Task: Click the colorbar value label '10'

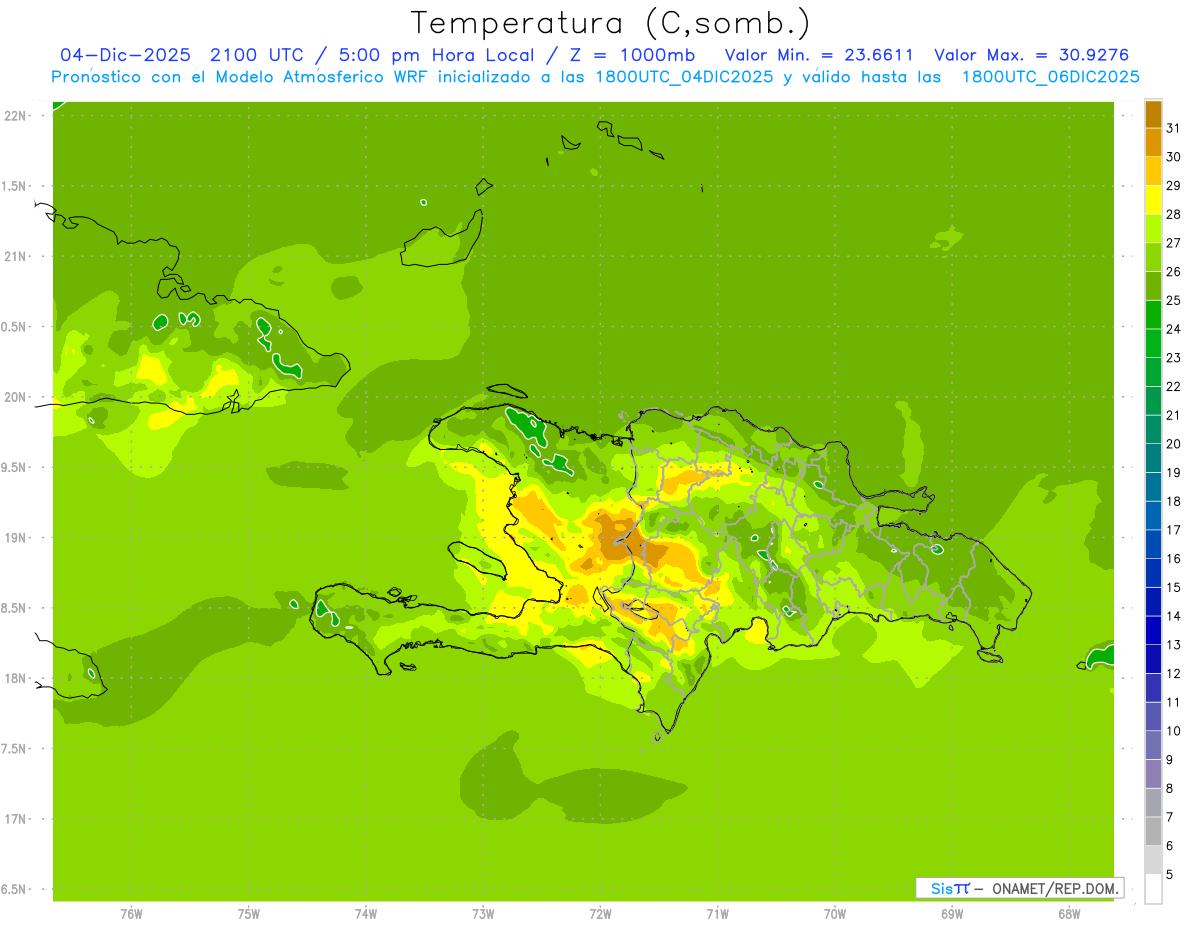Action: [x=1173, y=731]
